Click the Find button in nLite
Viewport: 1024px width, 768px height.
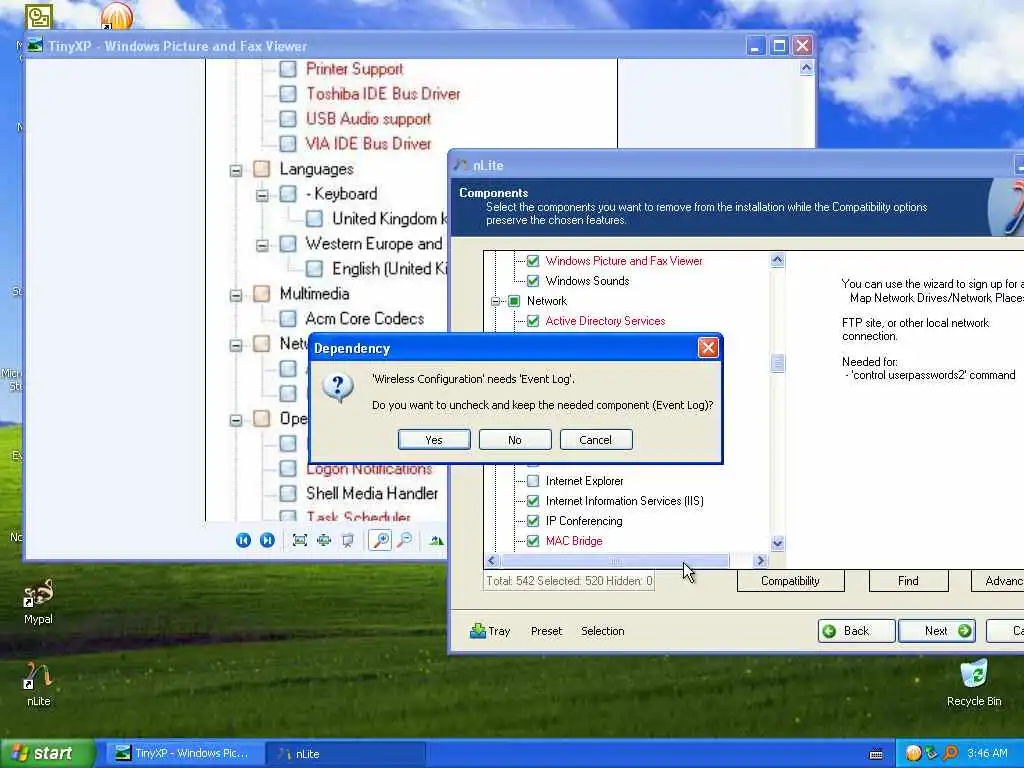(908, 581)
